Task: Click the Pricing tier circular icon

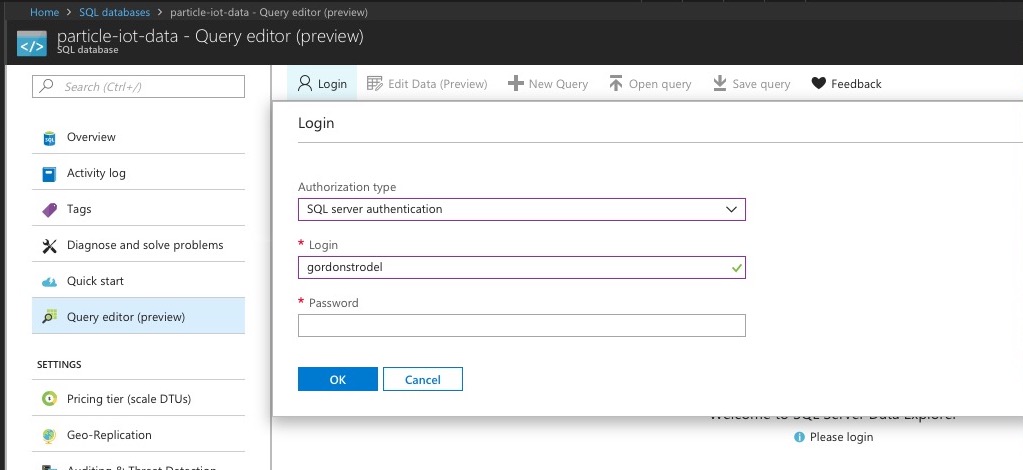Action: [x=49, y=399]
